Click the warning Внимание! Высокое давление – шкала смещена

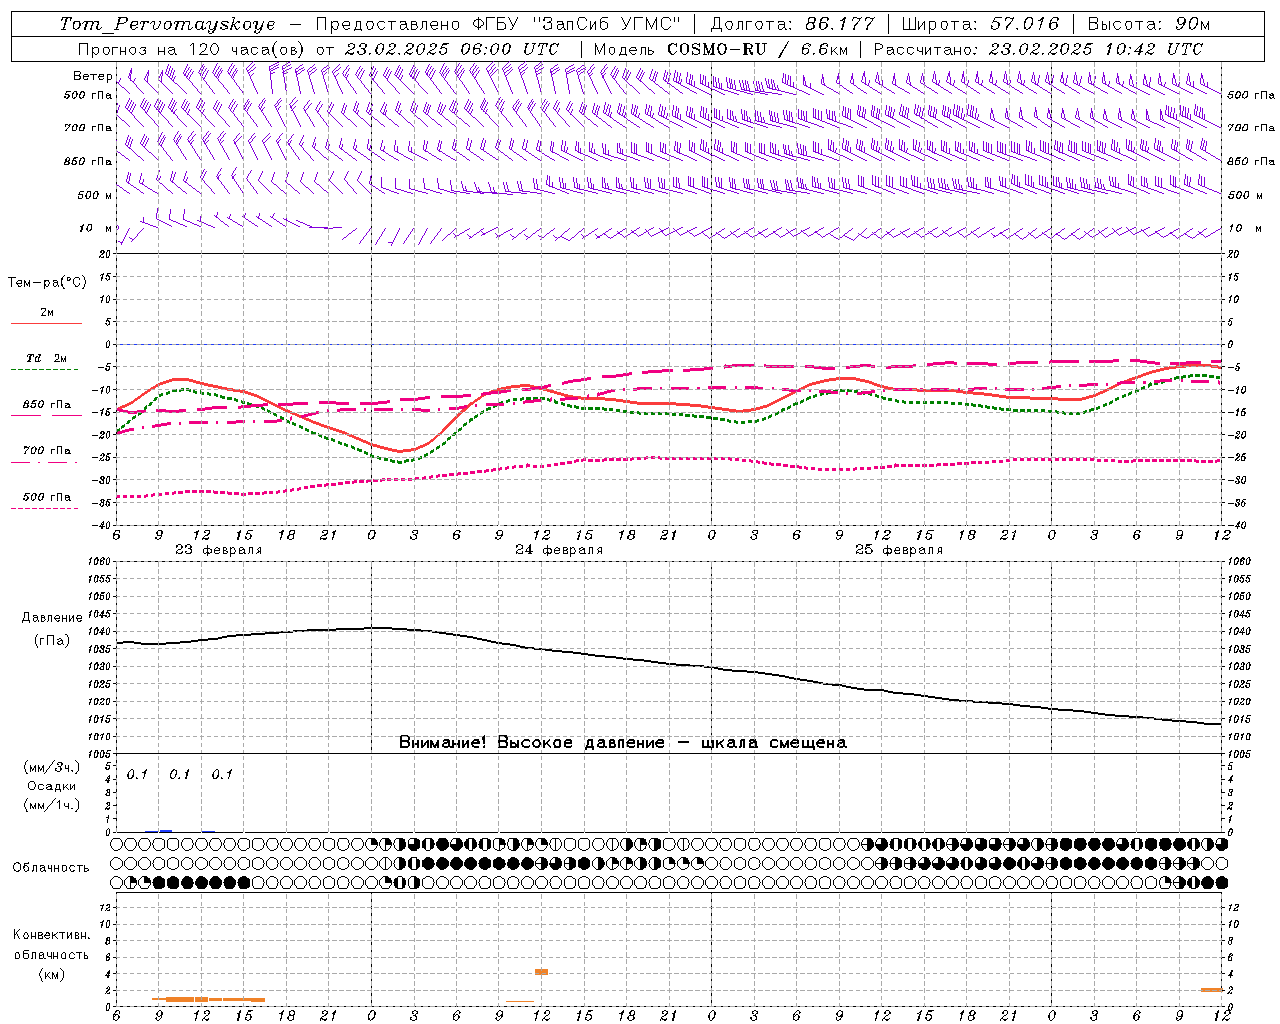click(623, 743)
